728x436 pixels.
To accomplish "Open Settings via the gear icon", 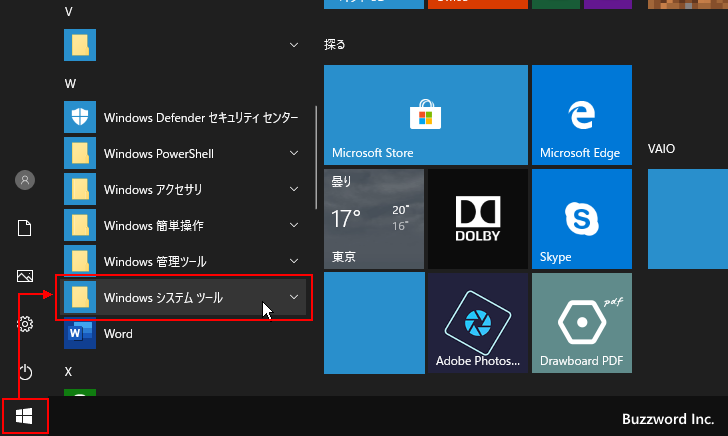I will (25, 324).
